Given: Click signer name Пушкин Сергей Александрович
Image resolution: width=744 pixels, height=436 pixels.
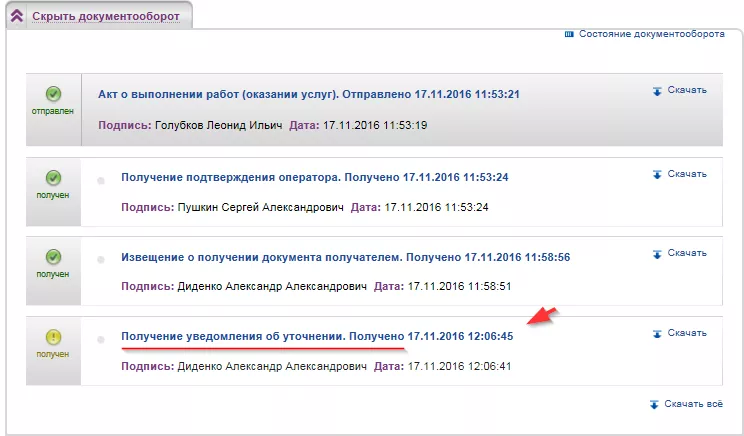Looking at the screenshot, I should tap(260, 207).
